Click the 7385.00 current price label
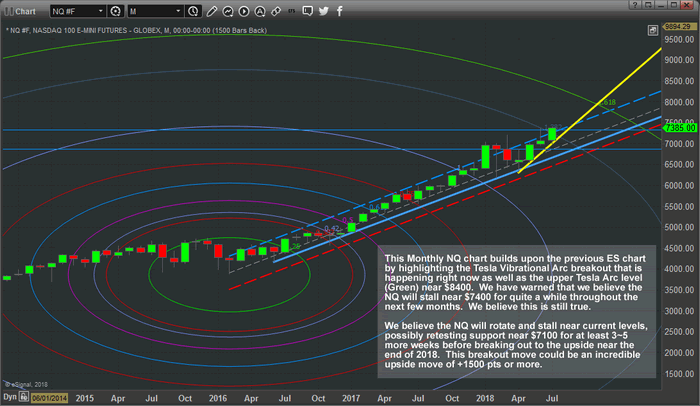Screen dimensions: 700x406 click(x=680, y=128)
